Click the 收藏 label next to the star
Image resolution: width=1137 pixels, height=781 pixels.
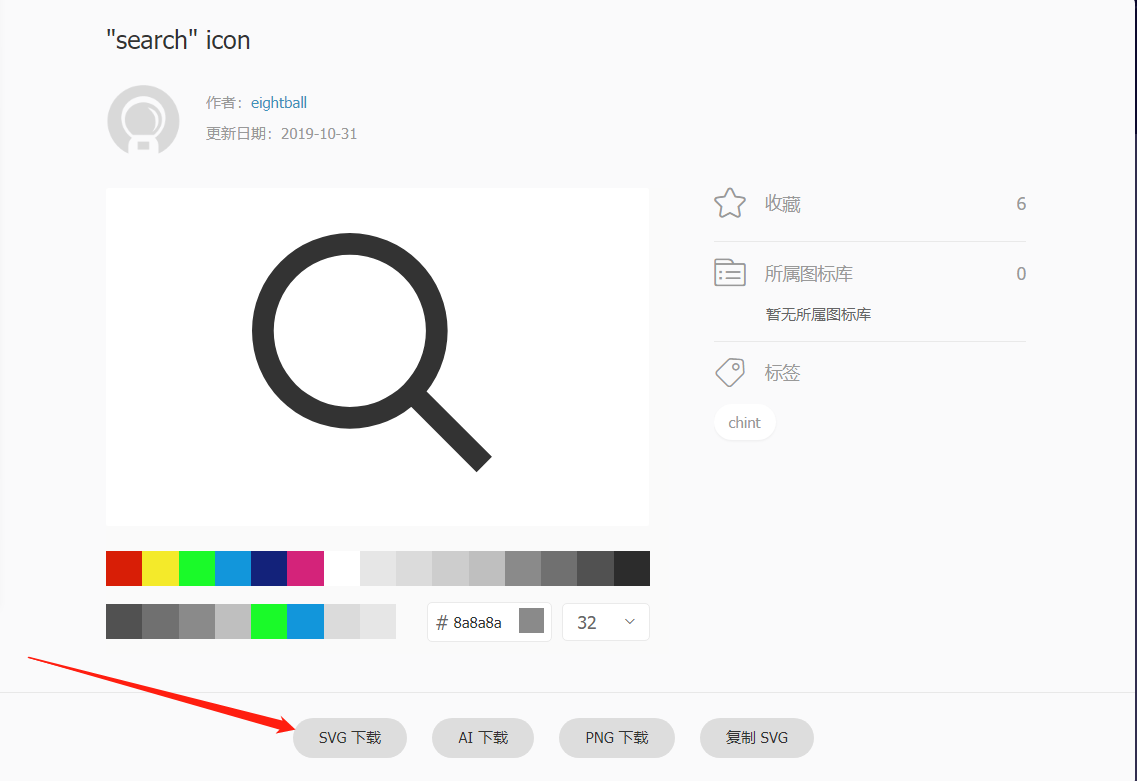783,203
